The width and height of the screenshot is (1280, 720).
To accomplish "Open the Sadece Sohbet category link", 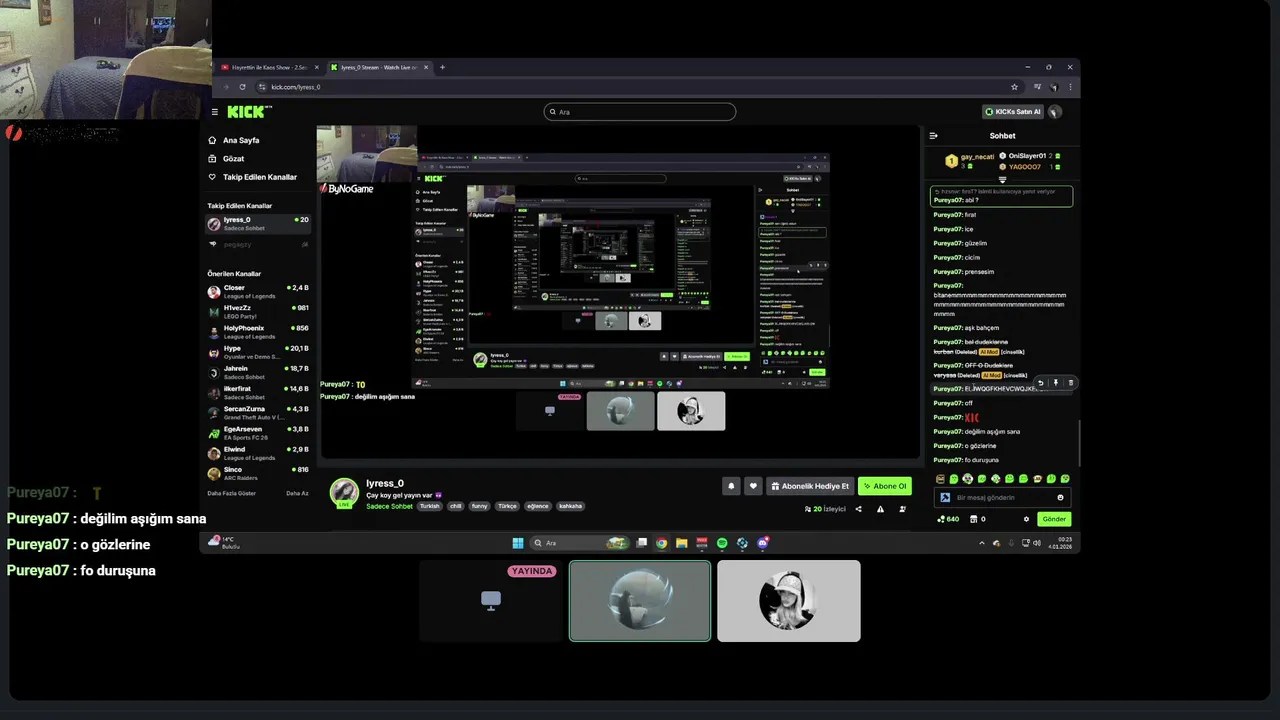I will [389, 506].
